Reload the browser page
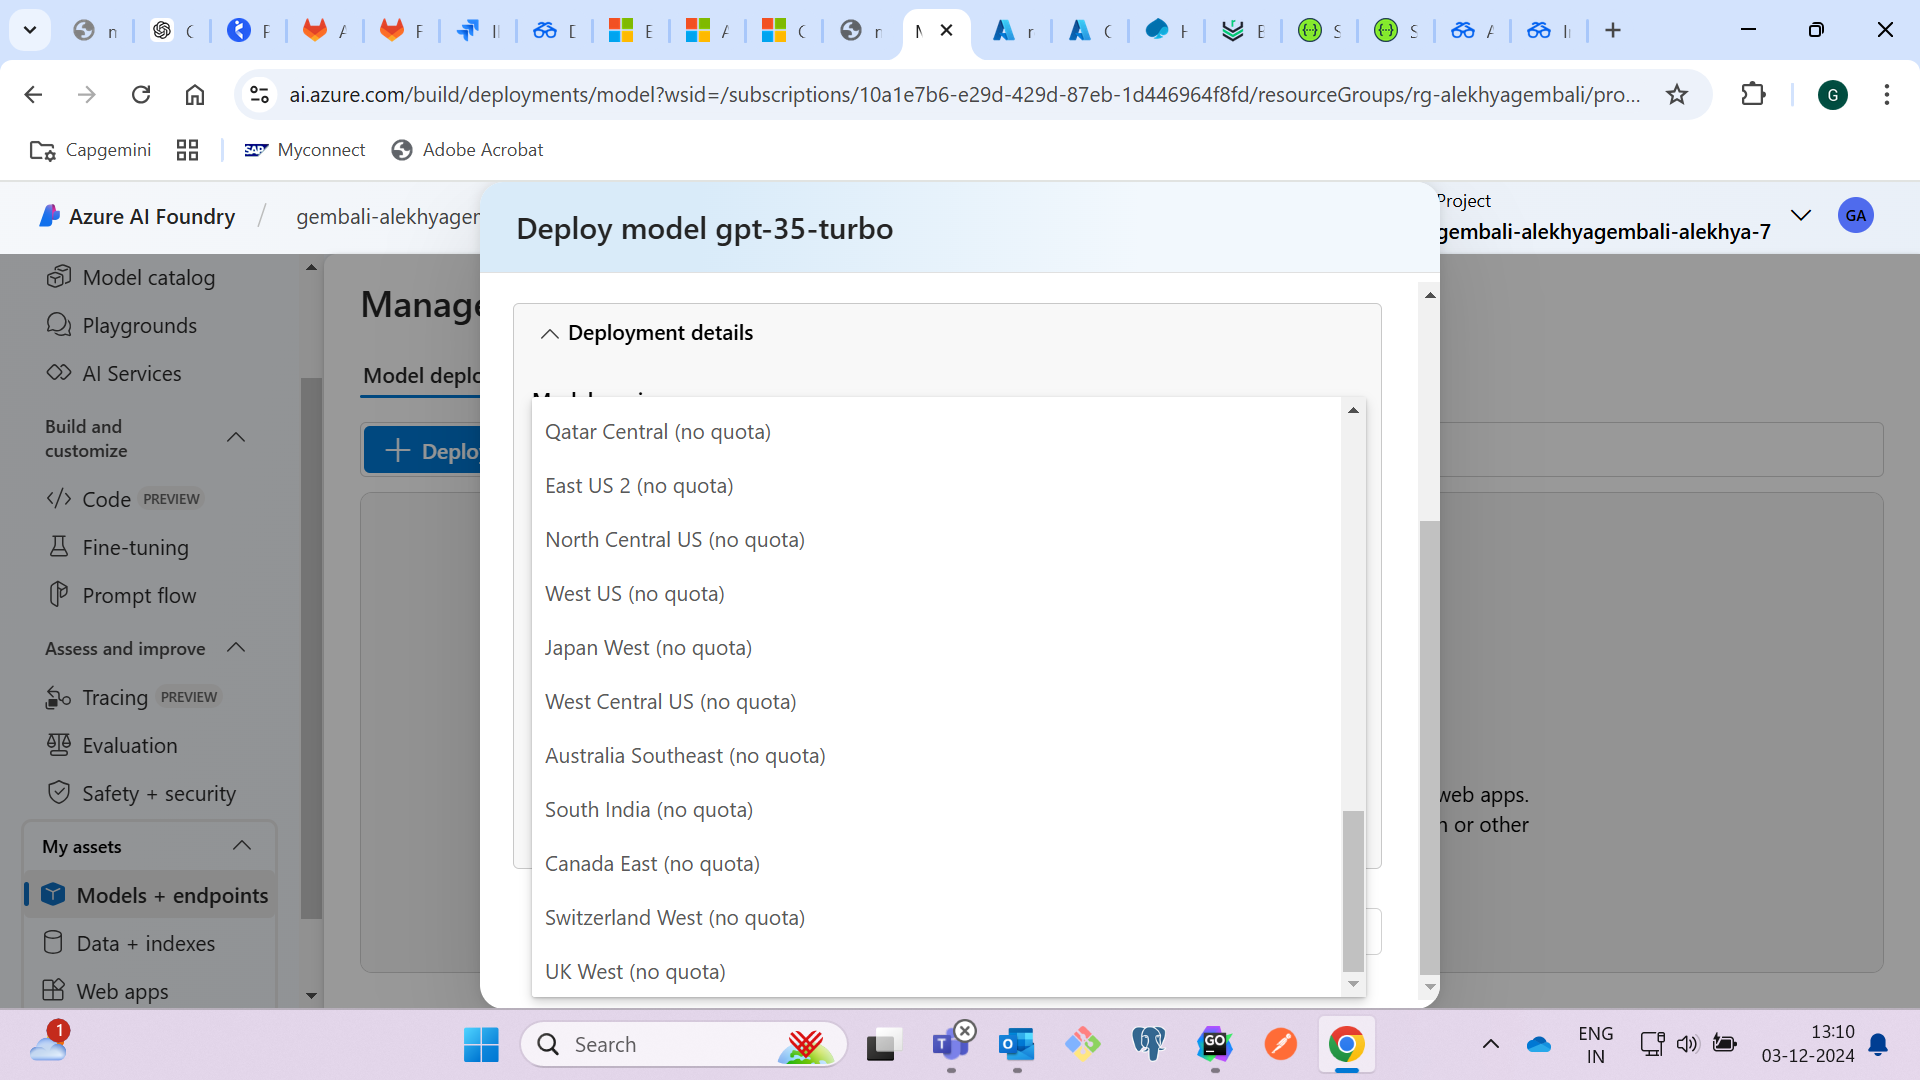Screen dimensions: 1920x1080 click(x=141, y=94)
